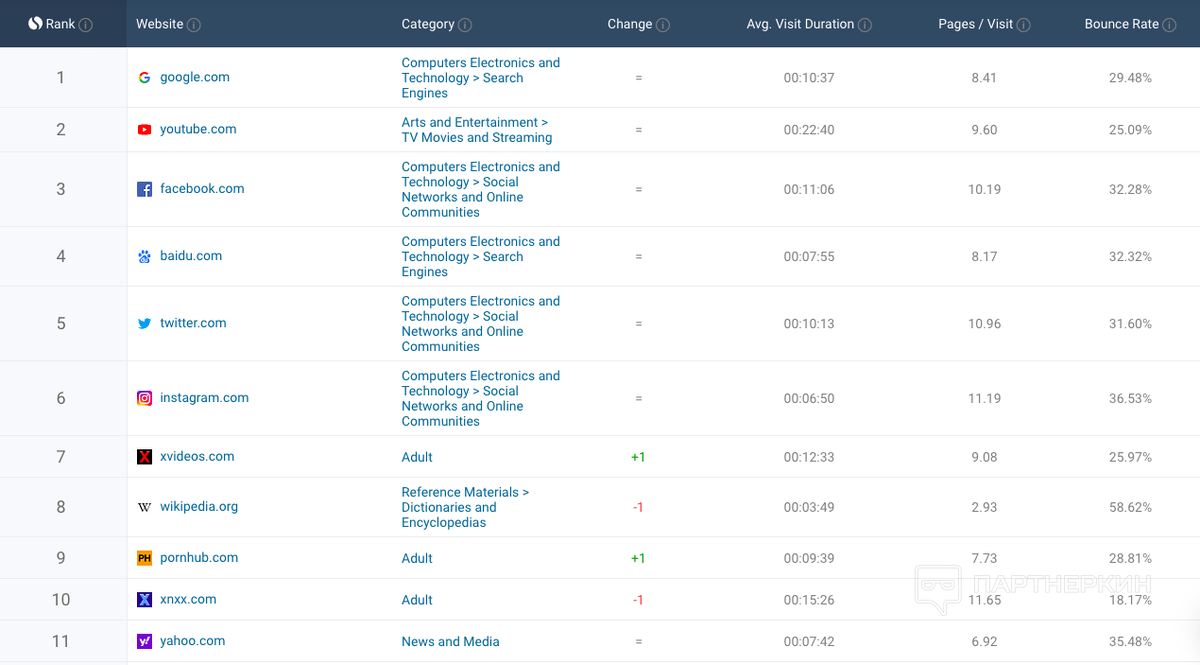This screenshot has height=665, width=1200.
Task: Open instagram.com's Social Networks category link
Action: (481, 399)
